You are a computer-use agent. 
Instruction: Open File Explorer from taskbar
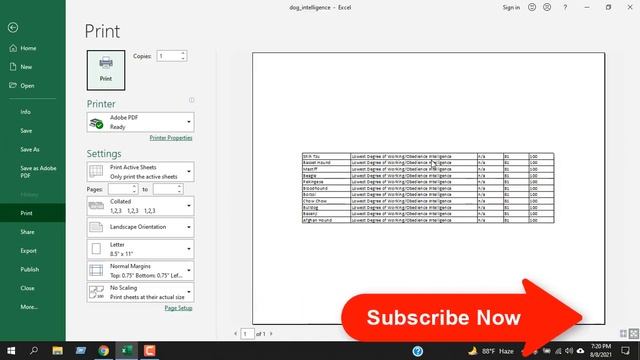tap(57, 351)
